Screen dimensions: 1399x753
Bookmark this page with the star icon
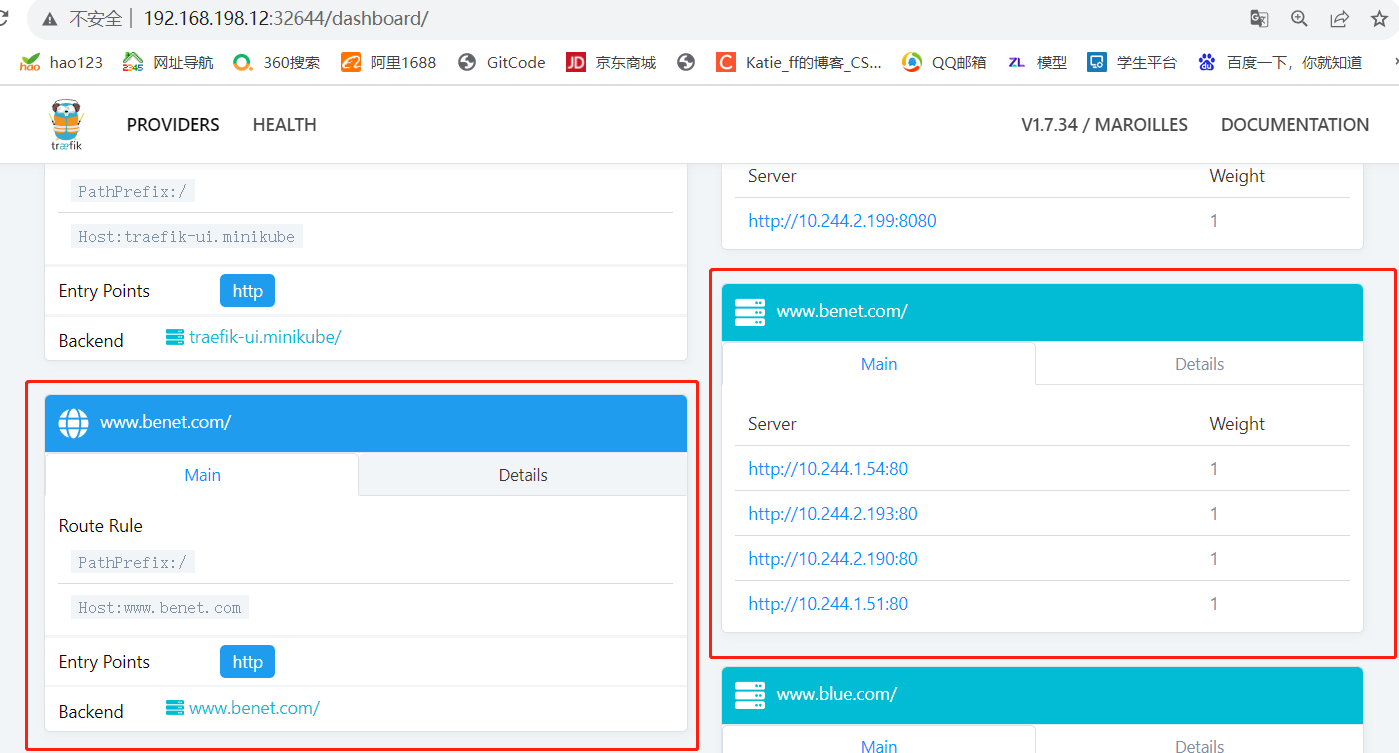(1379, 19)
